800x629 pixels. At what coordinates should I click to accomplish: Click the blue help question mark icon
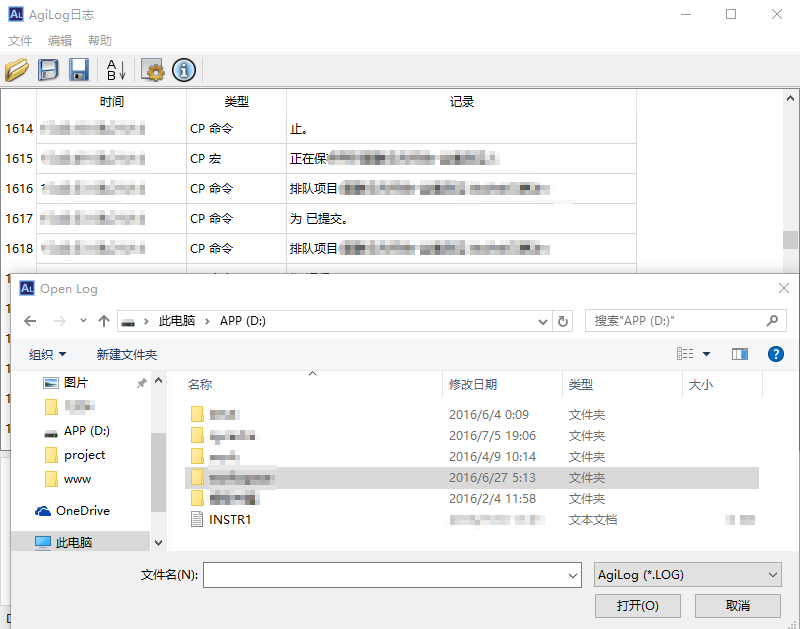(775, 354)
